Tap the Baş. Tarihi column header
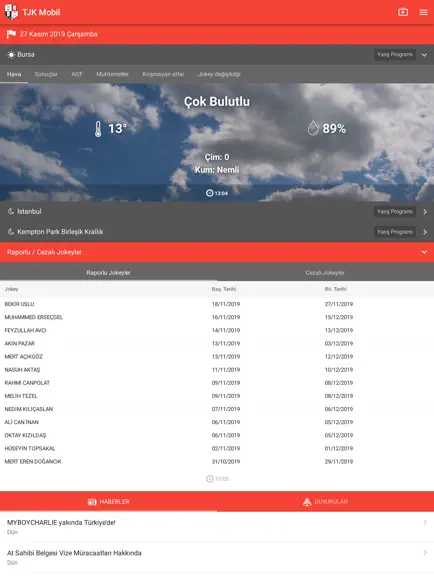Image resolution: width=434 pixels, height=579 pixels. pos(224,289)
